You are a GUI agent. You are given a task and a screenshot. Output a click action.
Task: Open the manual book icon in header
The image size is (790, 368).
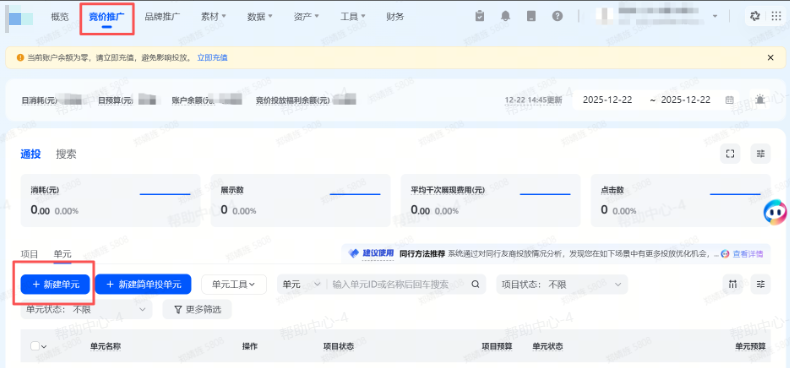click(x=531, y=16)
